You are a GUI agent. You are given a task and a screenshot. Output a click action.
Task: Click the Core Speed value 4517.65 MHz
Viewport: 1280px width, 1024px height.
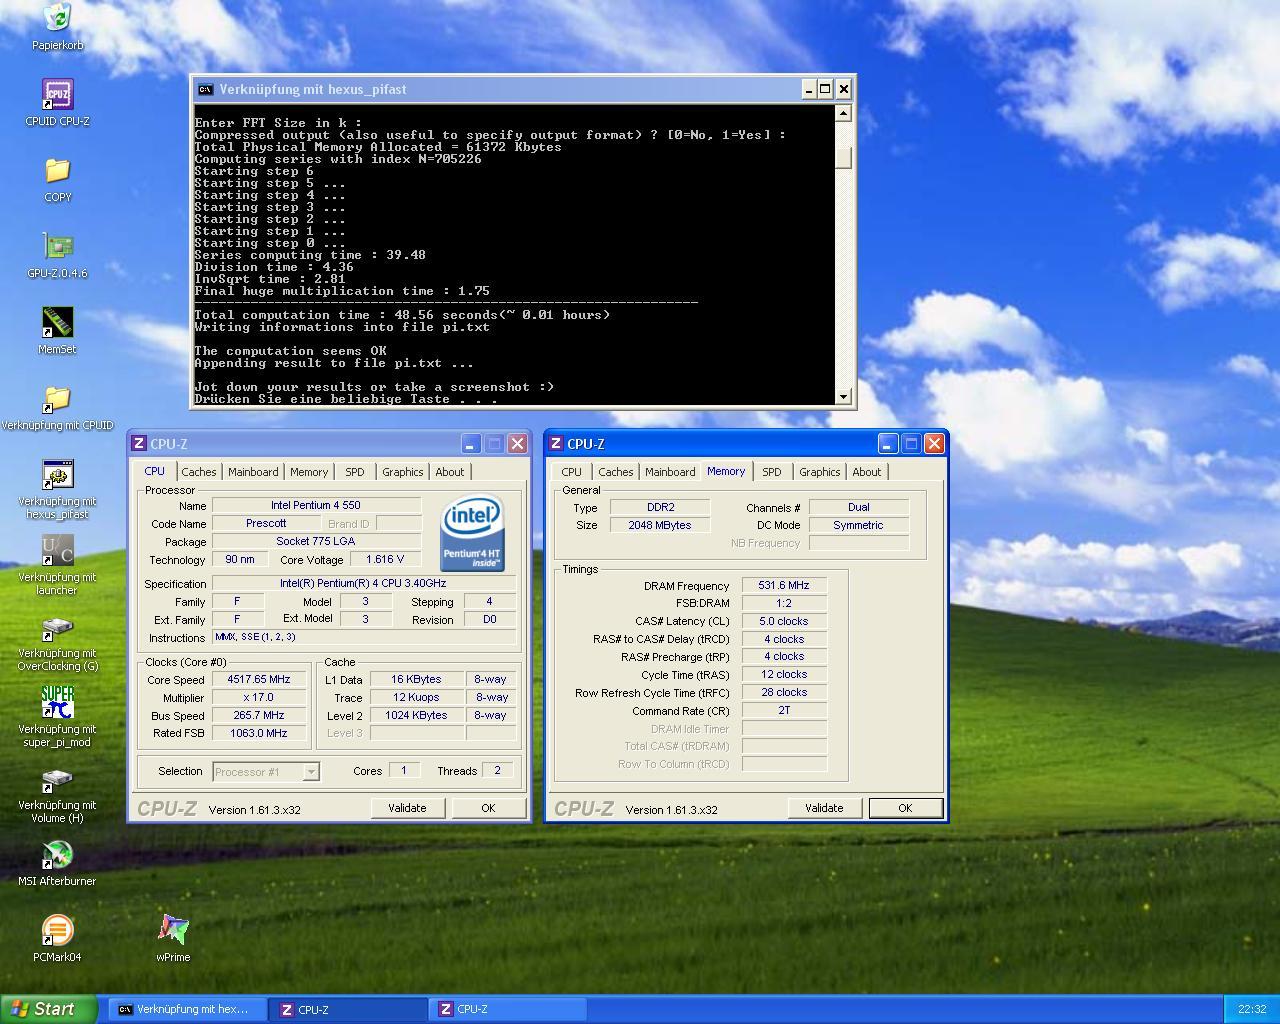click(259, 679)
